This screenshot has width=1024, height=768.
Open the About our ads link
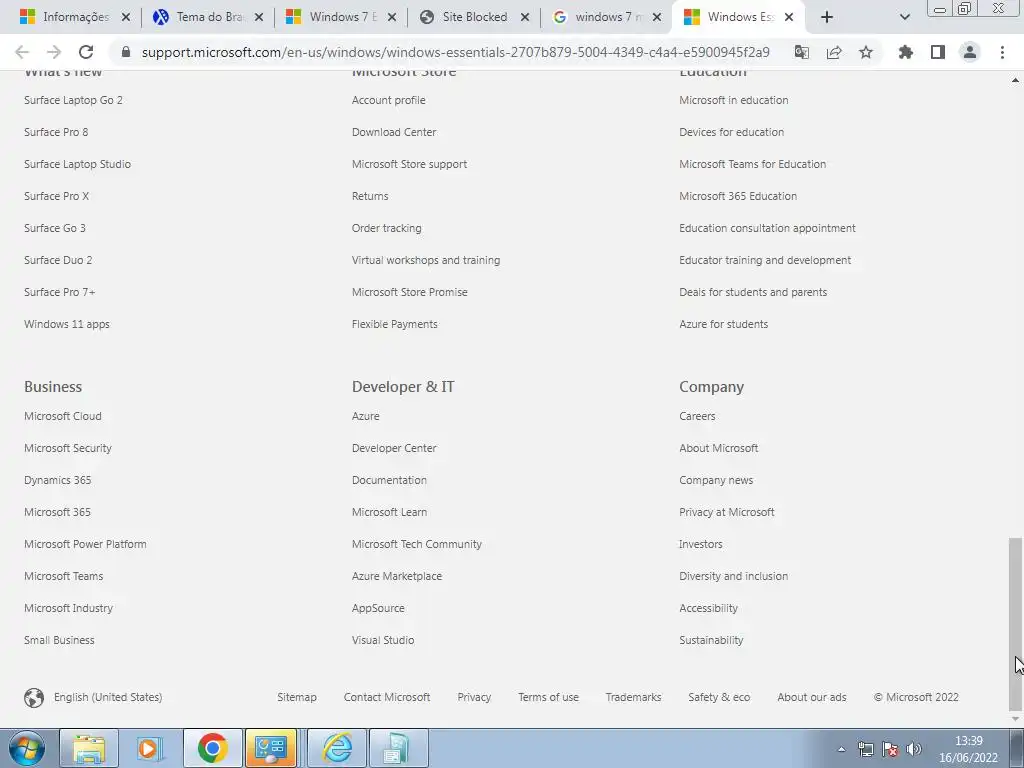click(812, 697)
